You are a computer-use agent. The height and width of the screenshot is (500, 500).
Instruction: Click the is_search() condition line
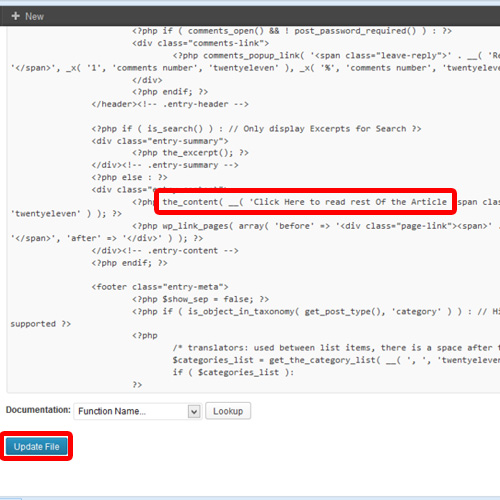tap(256, 129)
